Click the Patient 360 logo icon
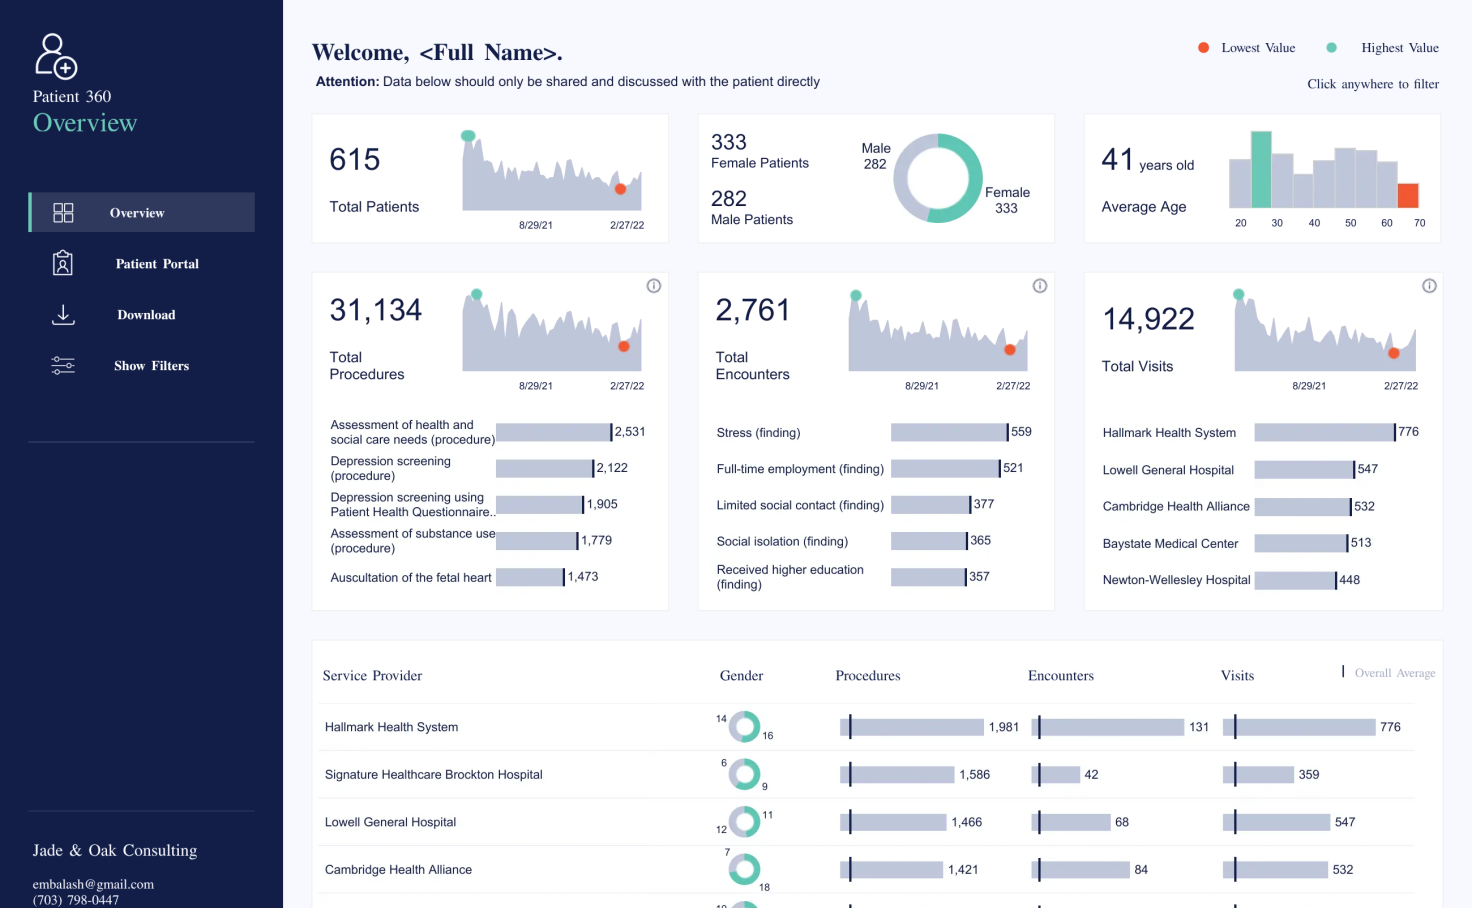Image resolution: width=1472 pixels, height=908 pixels. point(56,56)
